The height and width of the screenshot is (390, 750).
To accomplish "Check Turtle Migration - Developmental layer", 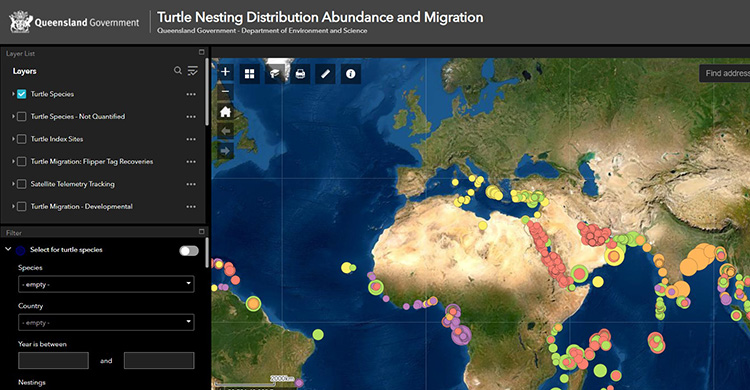I will 22,207.
